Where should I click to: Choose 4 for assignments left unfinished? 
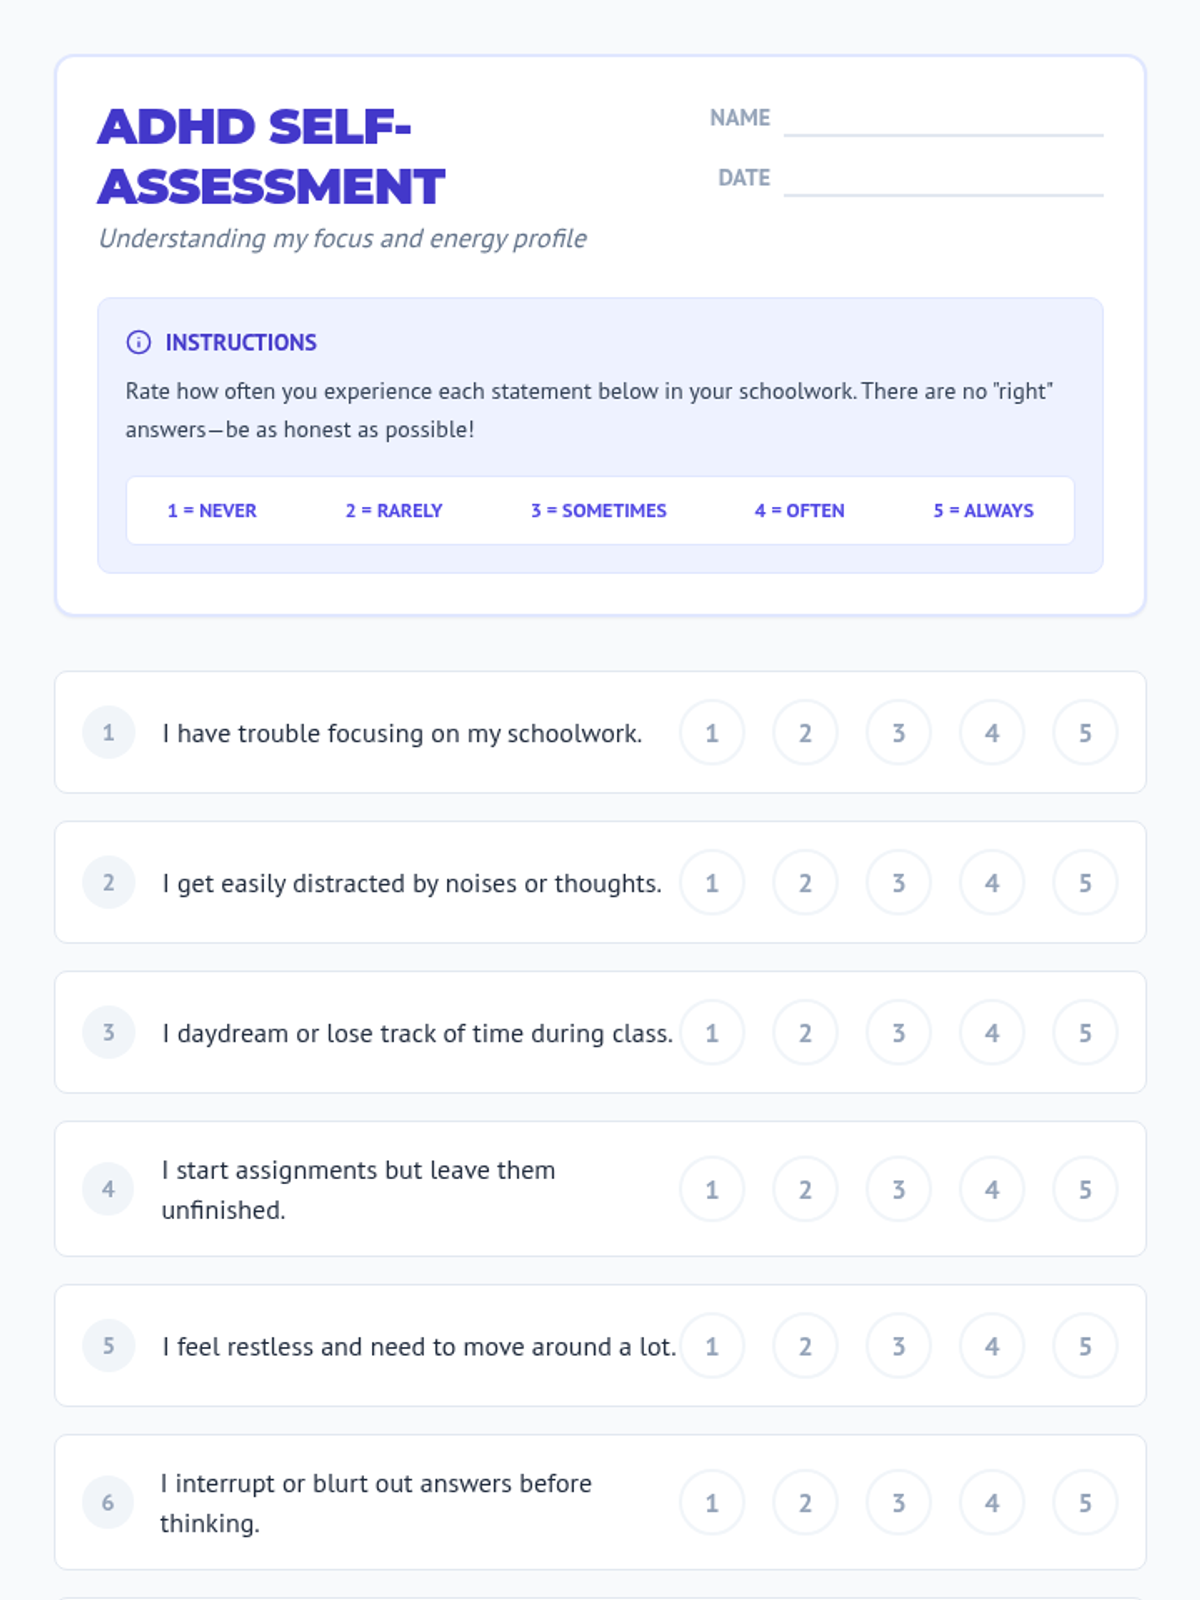[992, 1189]
